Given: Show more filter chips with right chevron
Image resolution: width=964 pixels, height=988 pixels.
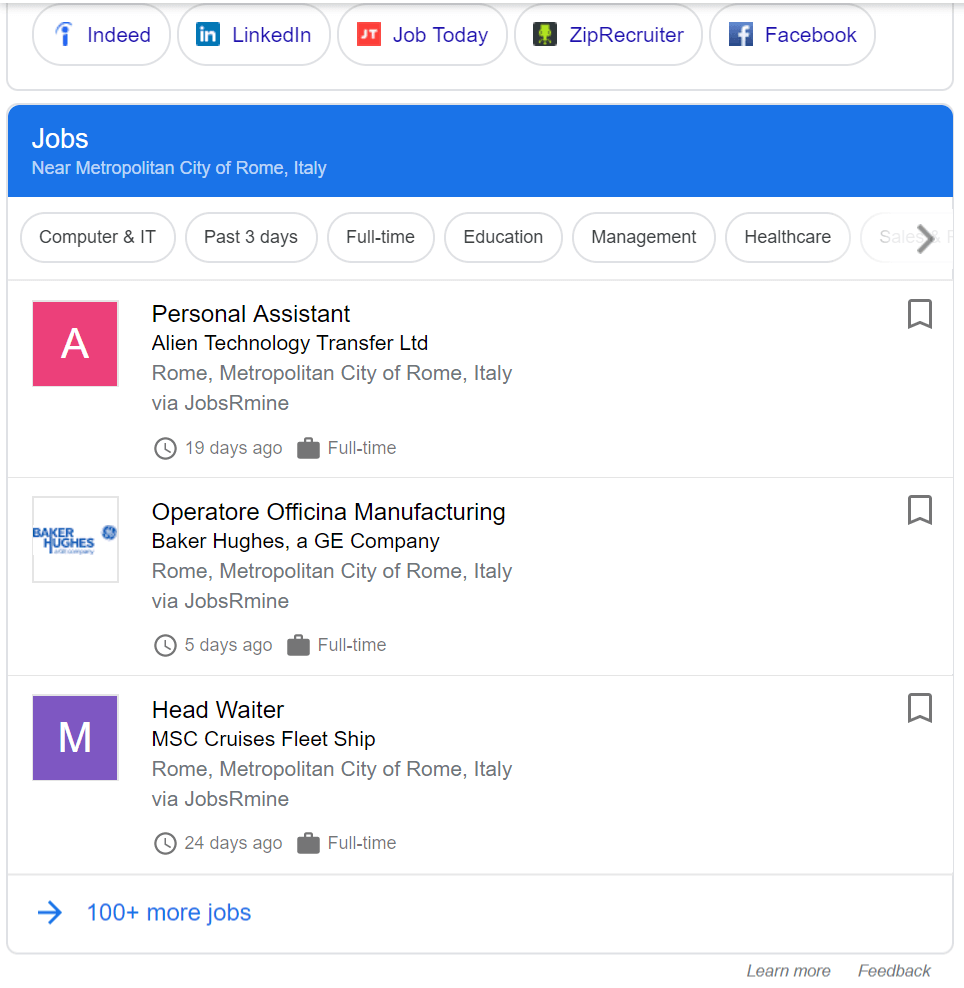Looking at the screenshot, I should click(x=925, y=239).
